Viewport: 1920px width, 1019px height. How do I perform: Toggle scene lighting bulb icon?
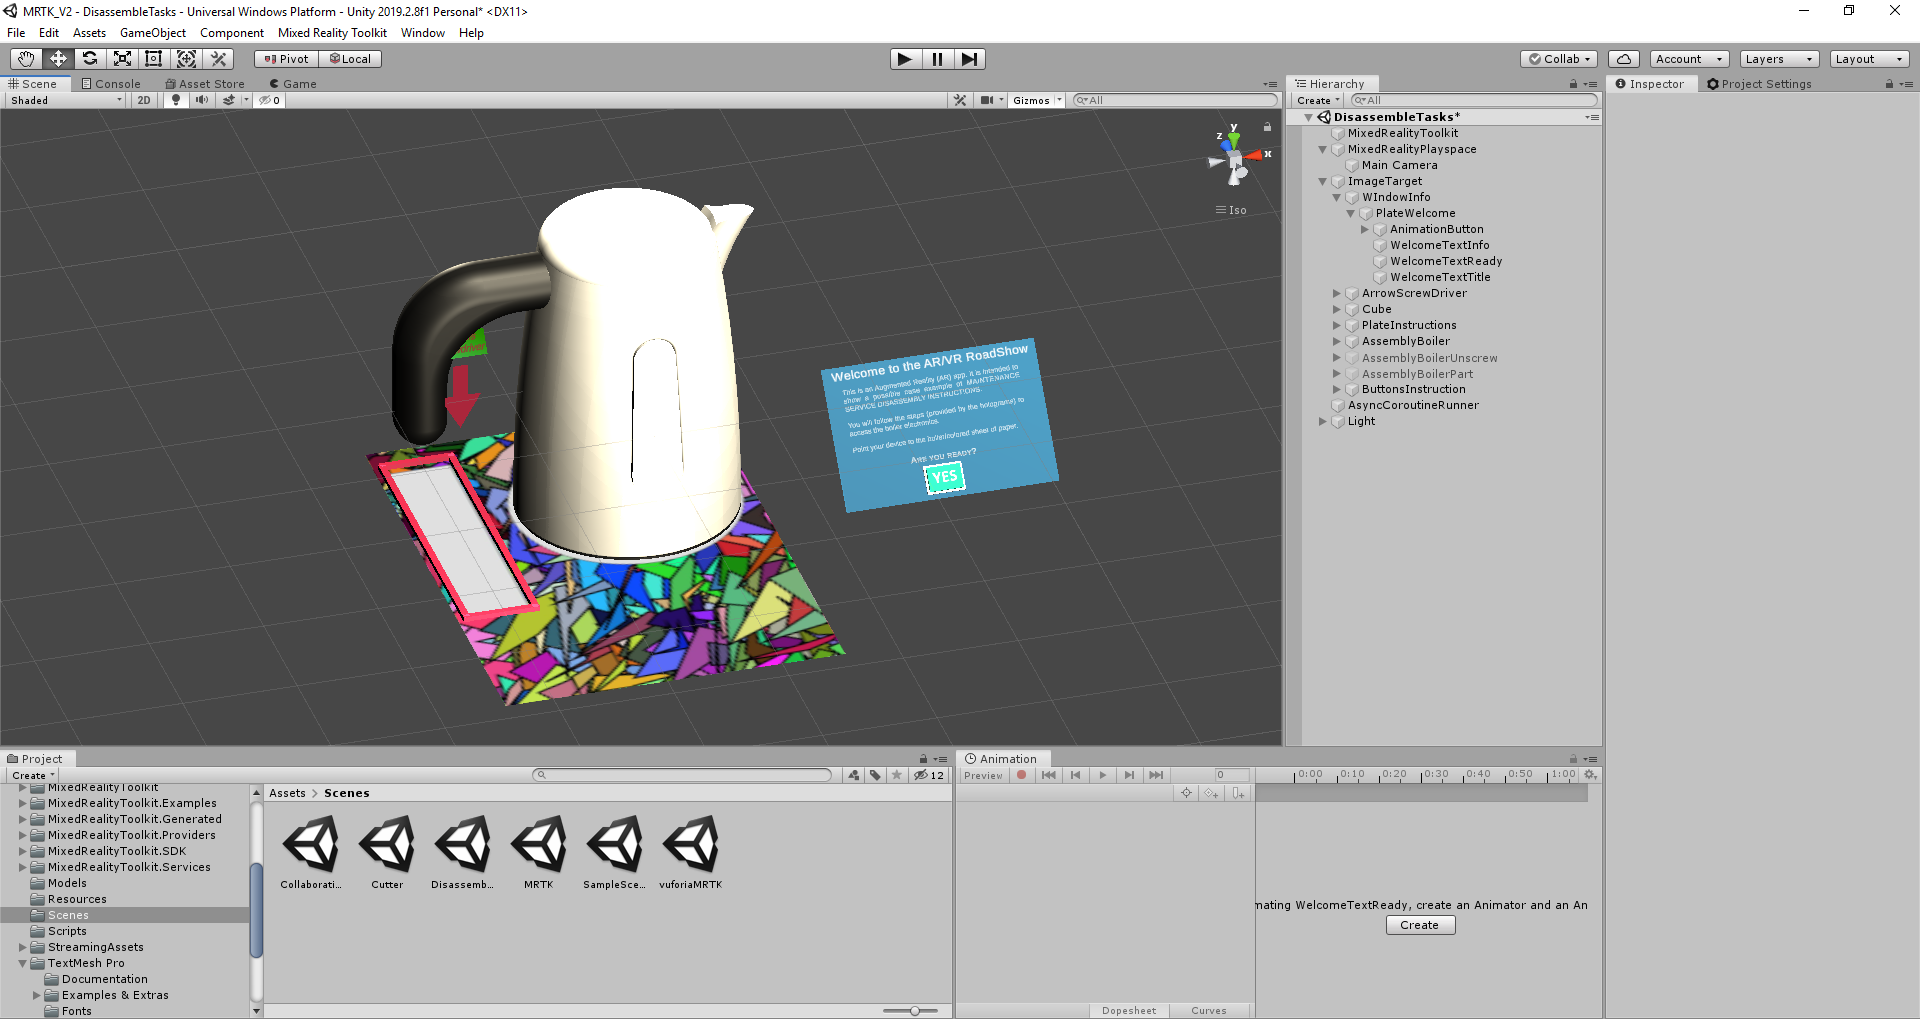(176, 100)
